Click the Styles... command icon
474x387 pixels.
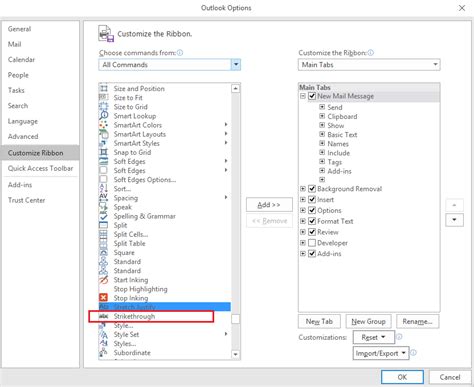tap(104, 343)
